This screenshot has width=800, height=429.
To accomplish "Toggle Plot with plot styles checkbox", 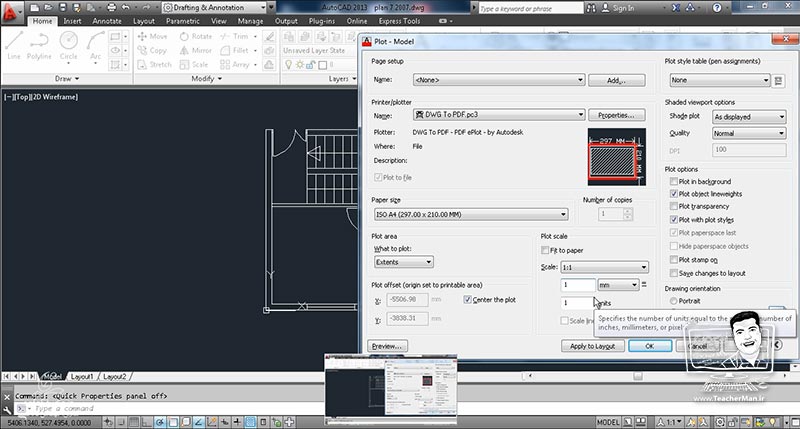I will (673, 219).
